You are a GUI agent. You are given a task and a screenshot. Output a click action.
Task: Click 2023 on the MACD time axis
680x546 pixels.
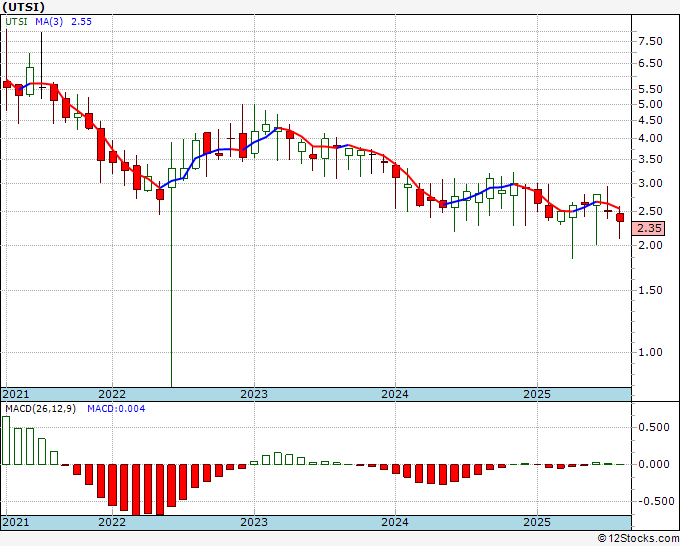click(x=254, y=522)
